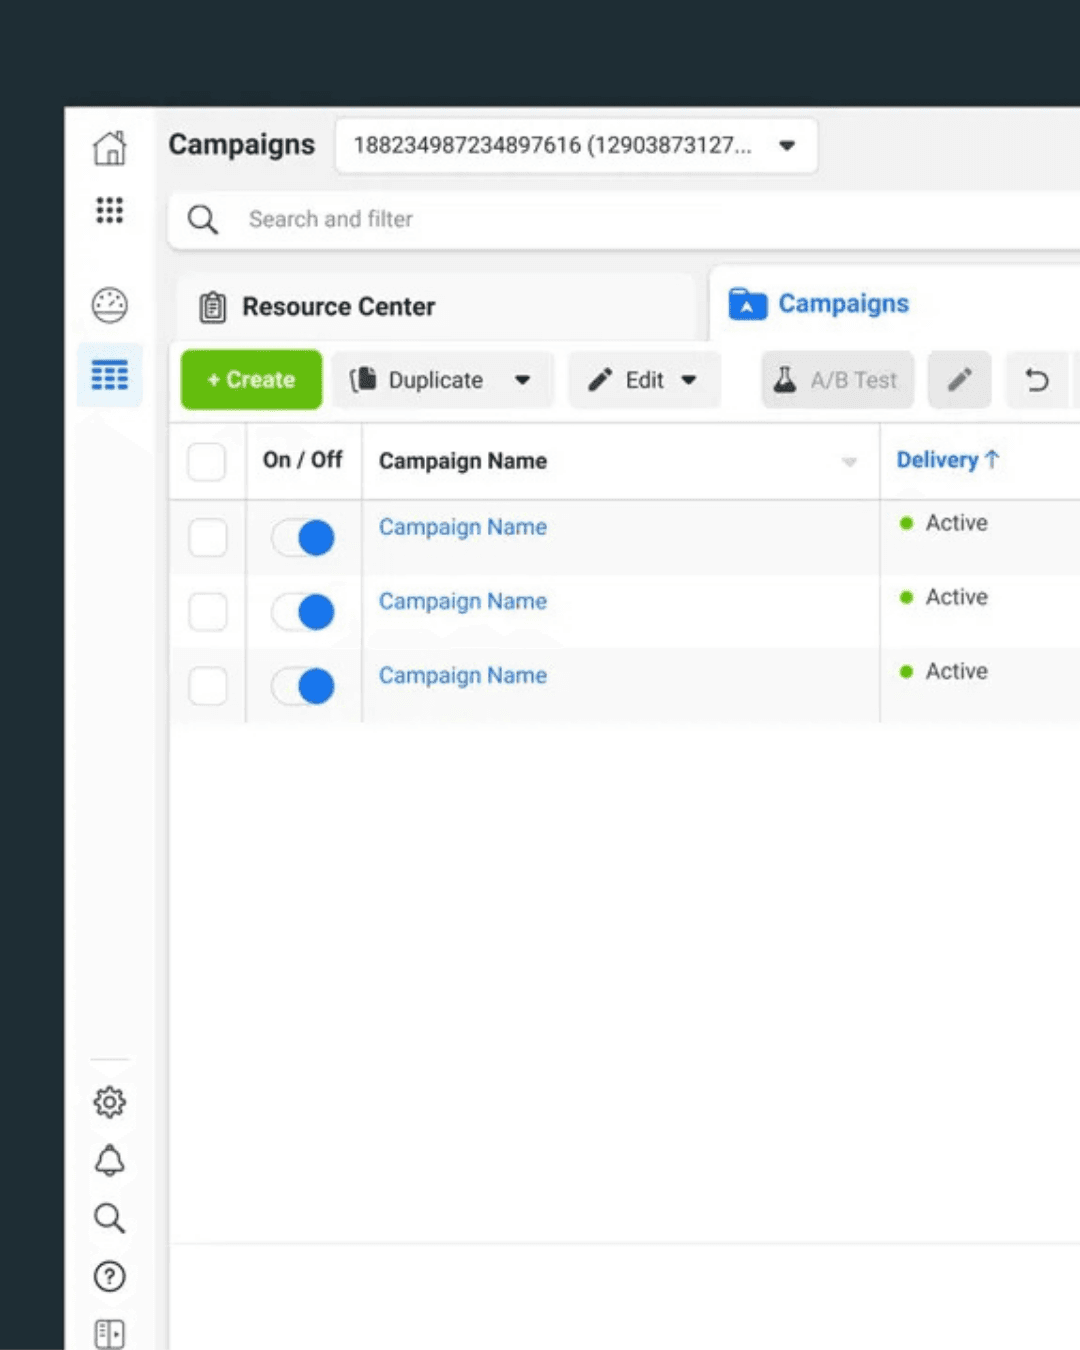Click the magnifier icon in search bar
Screen dimensions: 1080x1350
[x=203, y=219]
